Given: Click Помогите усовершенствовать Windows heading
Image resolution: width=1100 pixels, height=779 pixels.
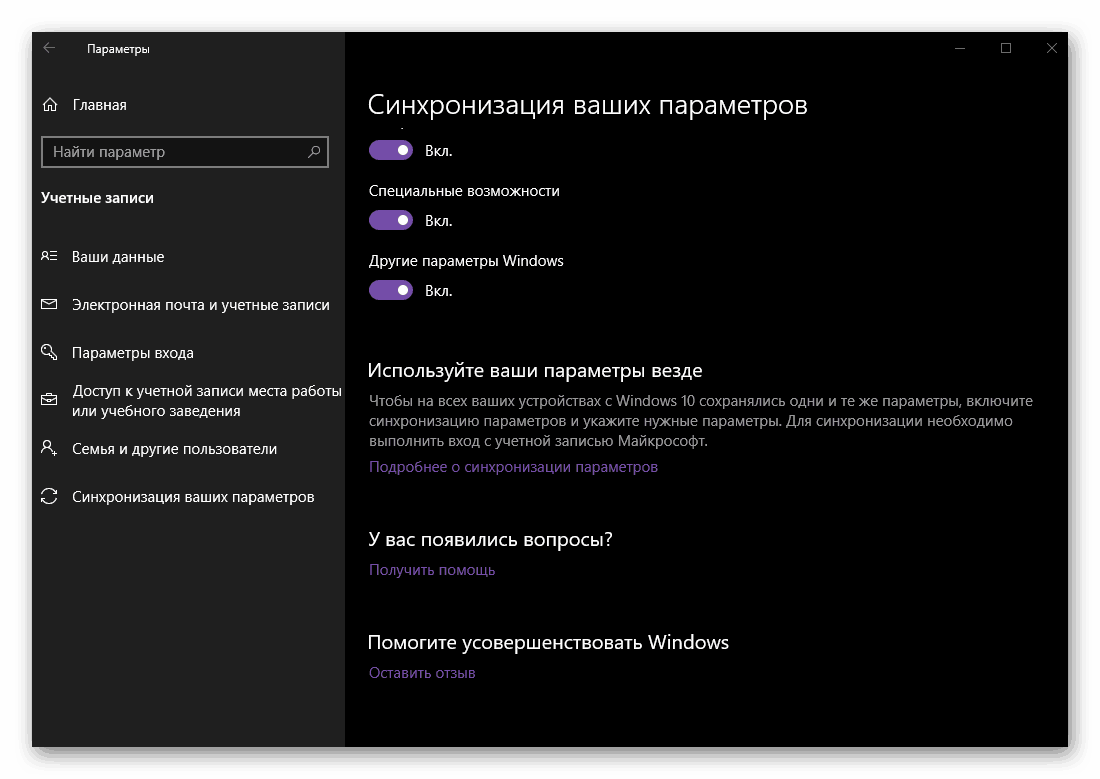Looking at the screenshot, I should coord(549,642).
